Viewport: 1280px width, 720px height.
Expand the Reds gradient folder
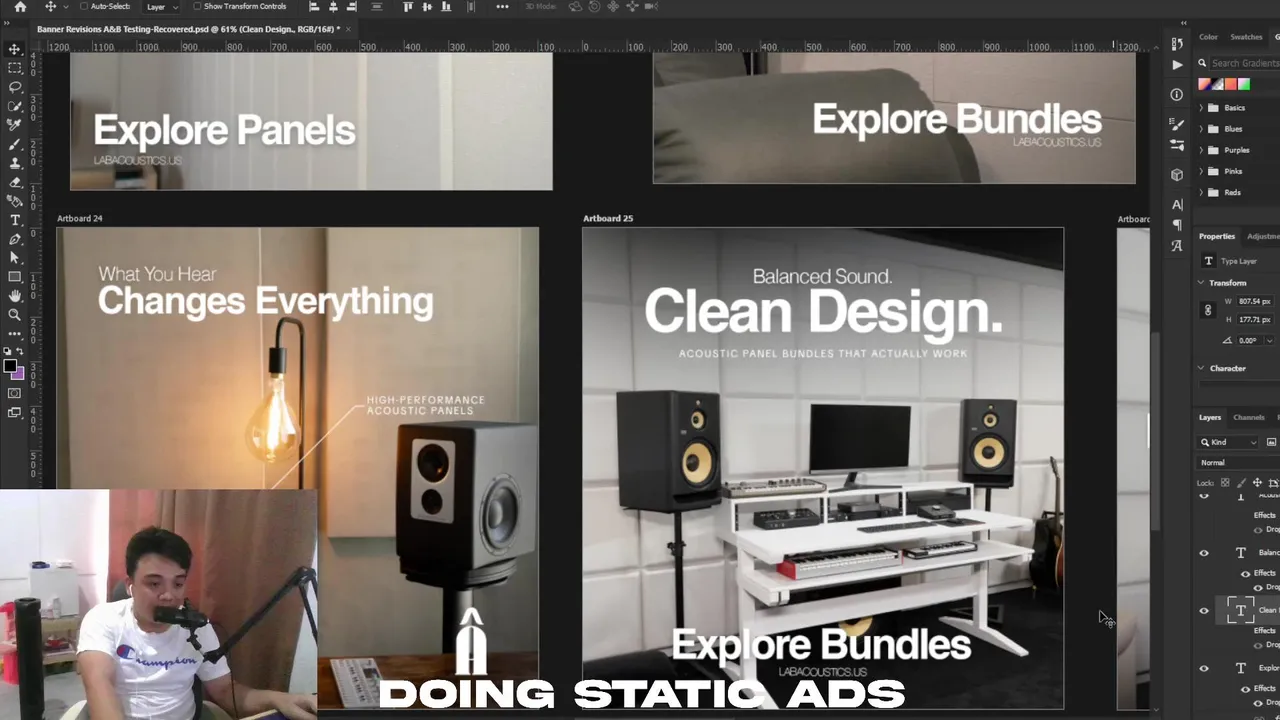pyautogui.click(x=1201, y=192)
